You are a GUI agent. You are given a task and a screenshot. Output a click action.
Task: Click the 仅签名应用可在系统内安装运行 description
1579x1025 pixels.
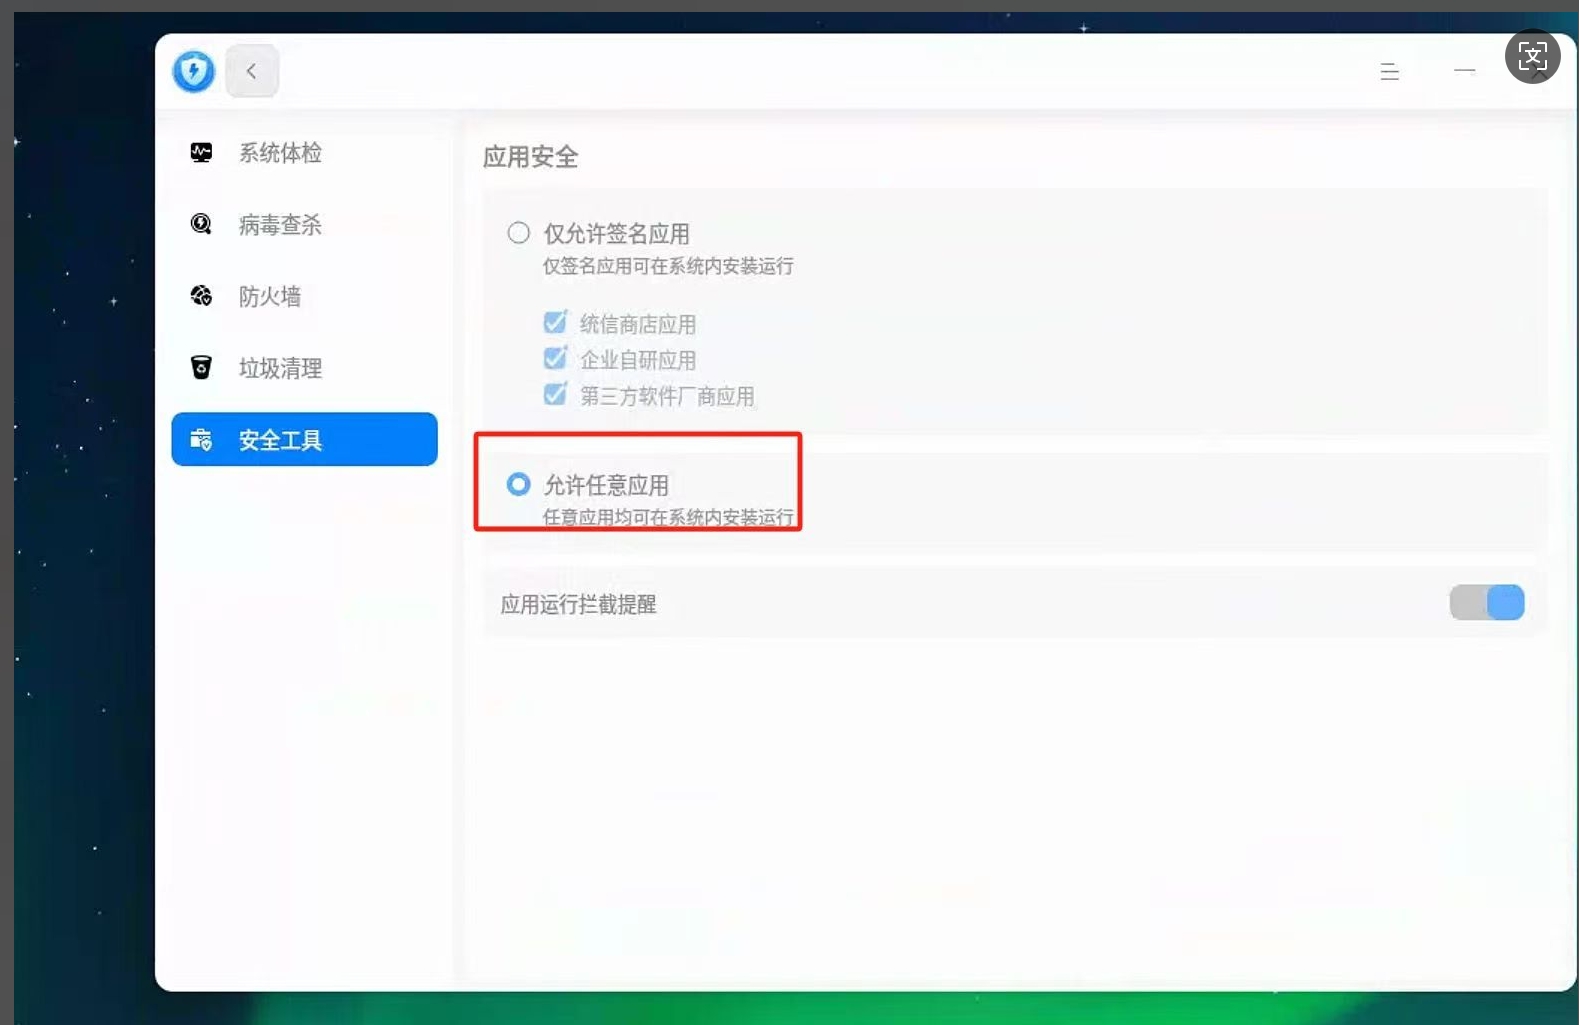click(x=668, y=266)
